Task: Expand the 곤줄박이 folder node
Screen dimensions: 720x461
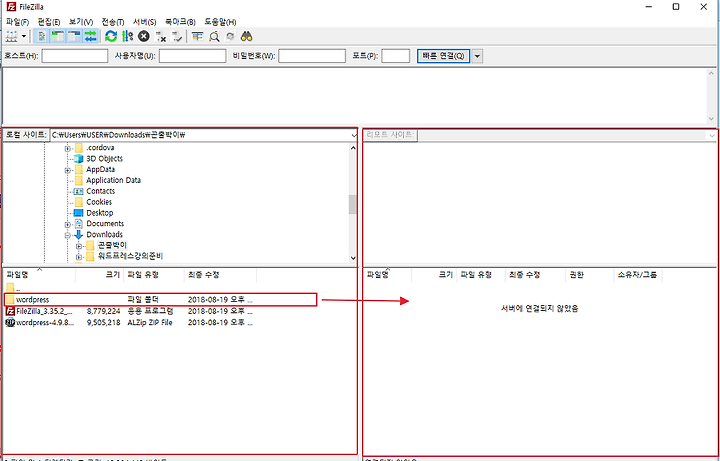Action: 79,246
